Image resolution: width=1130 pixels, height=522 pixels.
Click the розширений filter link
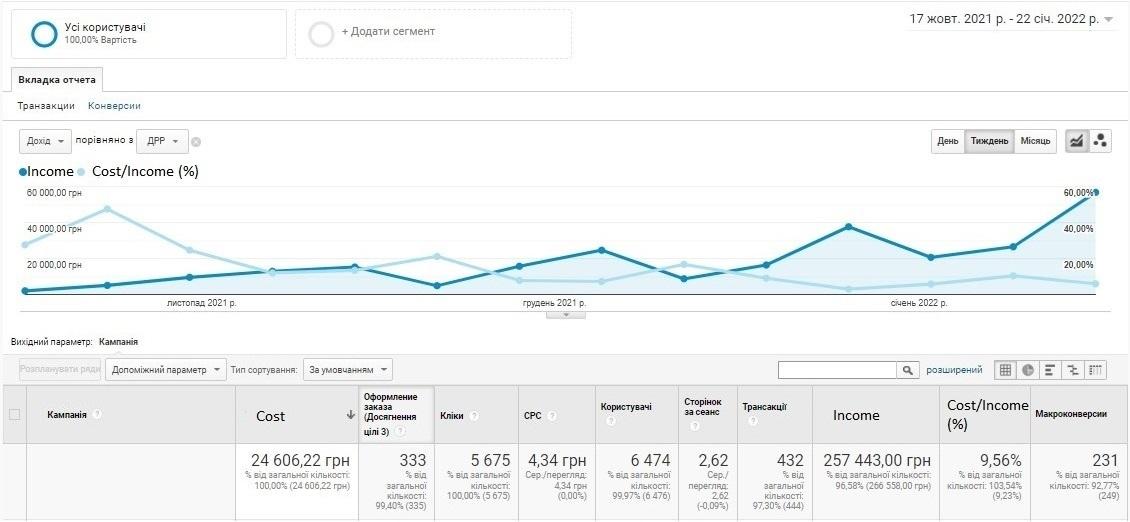click(x=954, y=370)
